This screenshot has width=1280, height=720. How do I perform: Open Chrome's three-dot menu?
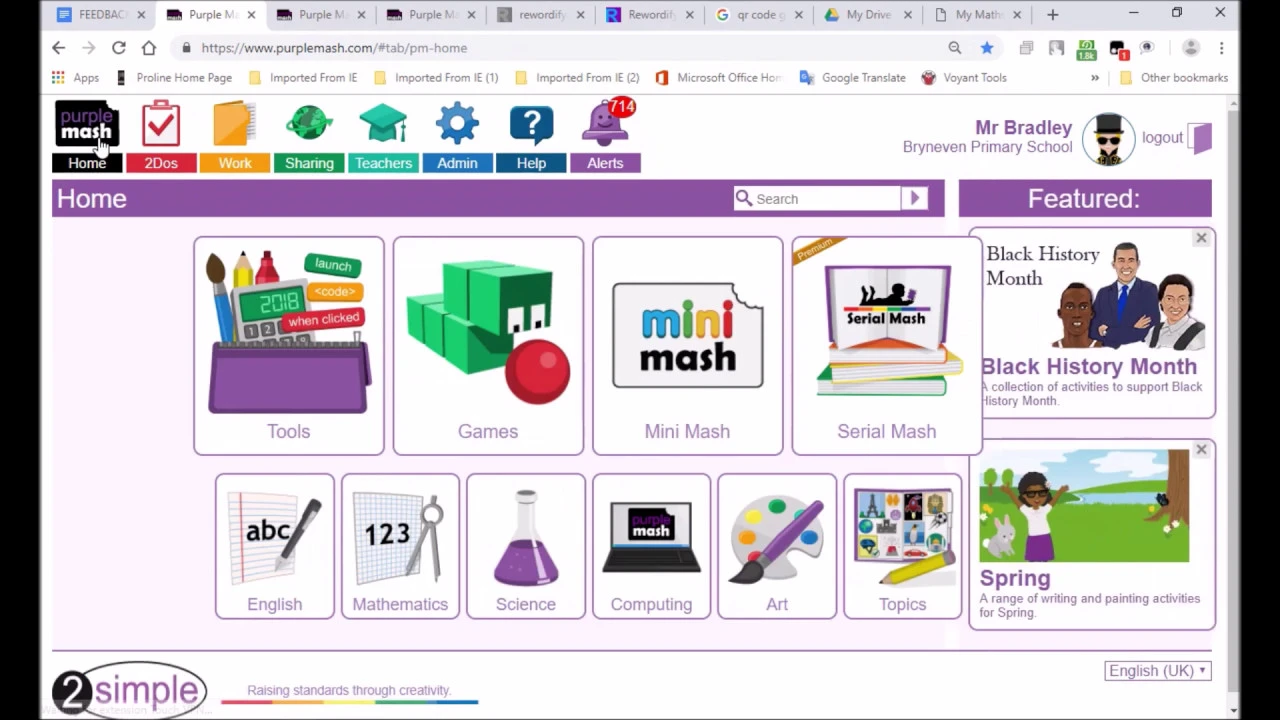[1221, 48]
